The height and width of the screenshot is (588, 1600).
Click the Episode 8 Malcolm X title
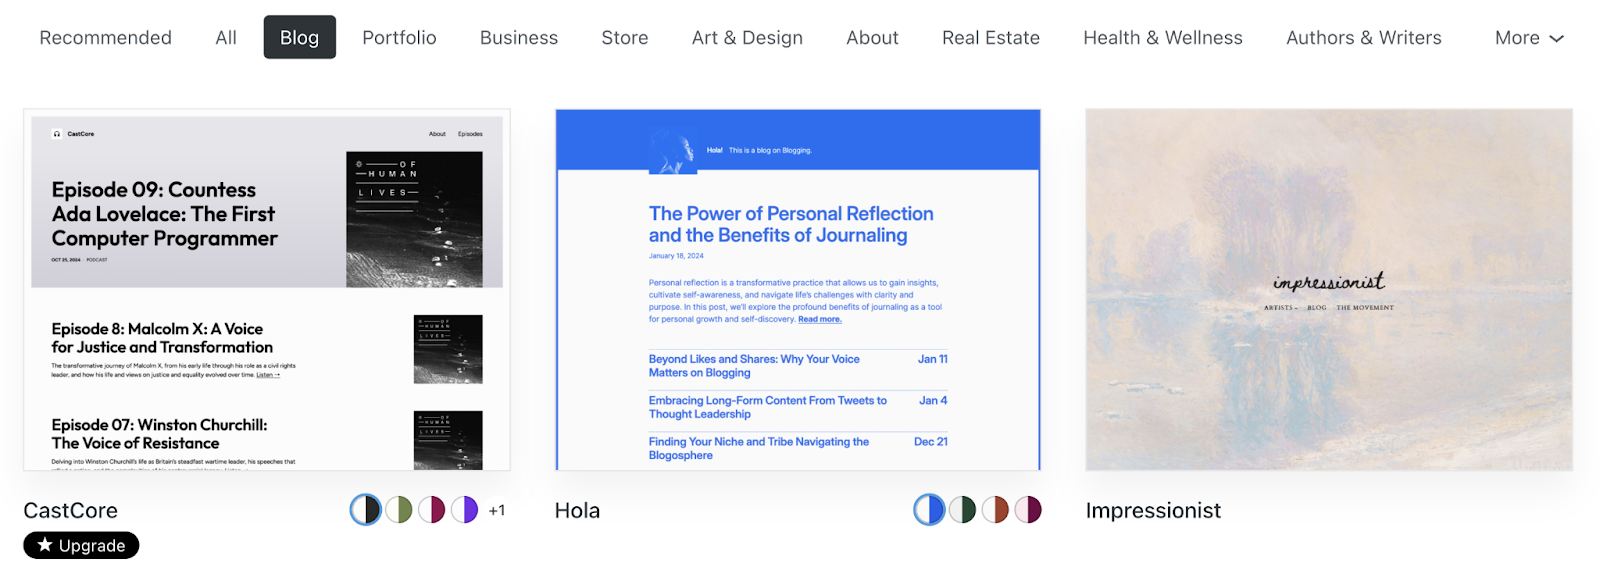click(x=162, y=338)
